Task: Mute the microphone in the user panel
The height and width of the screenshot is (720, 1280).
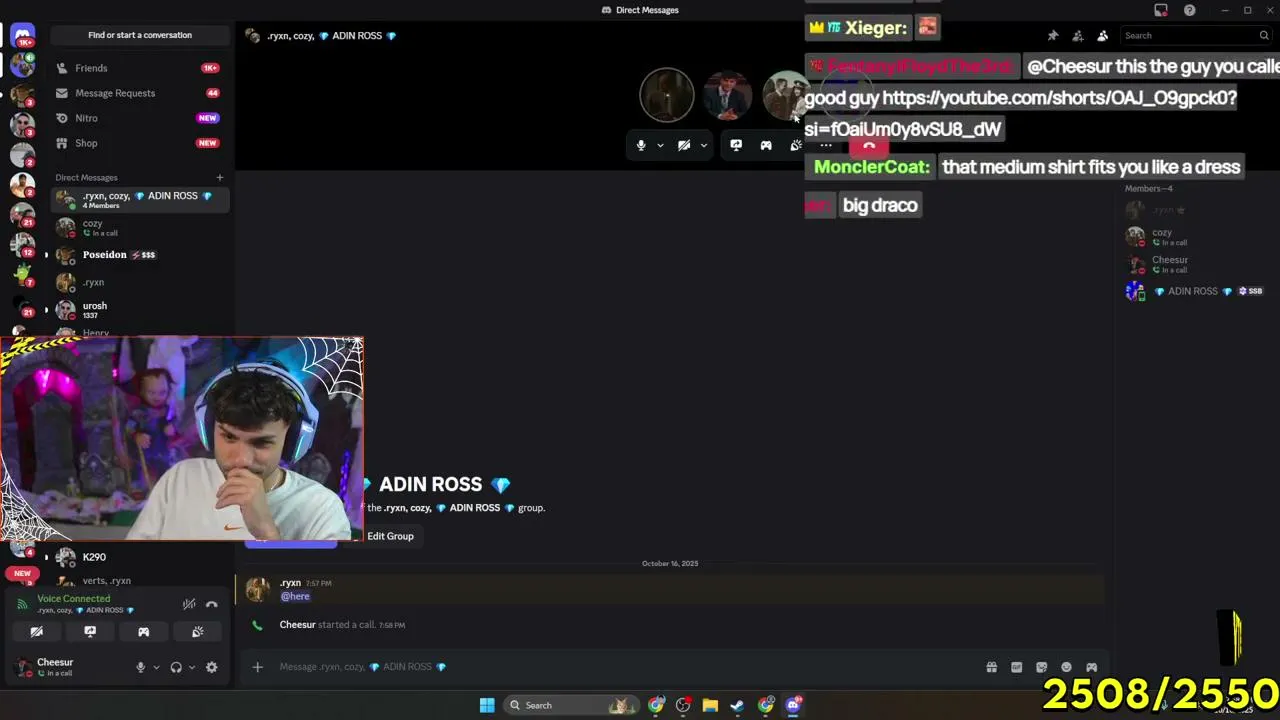Action: tap(140, 667)
